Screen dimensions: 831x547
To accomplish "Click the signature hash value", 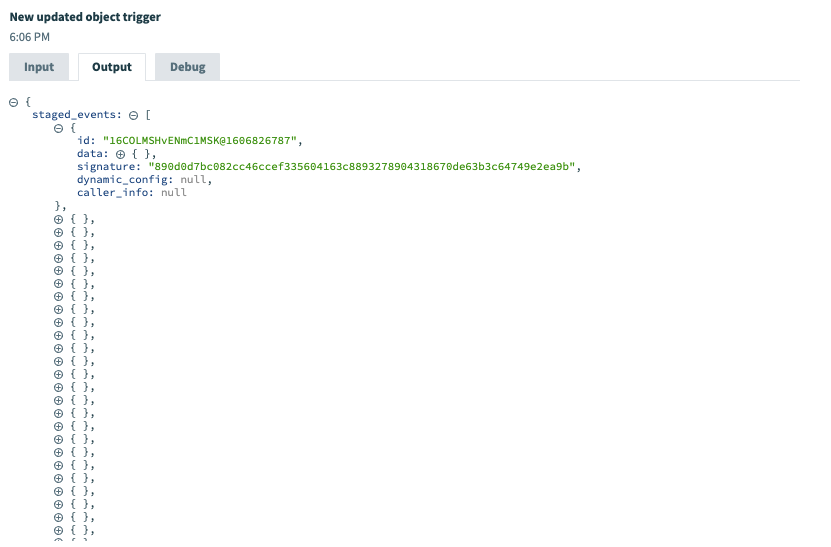I will click(364, 167).
